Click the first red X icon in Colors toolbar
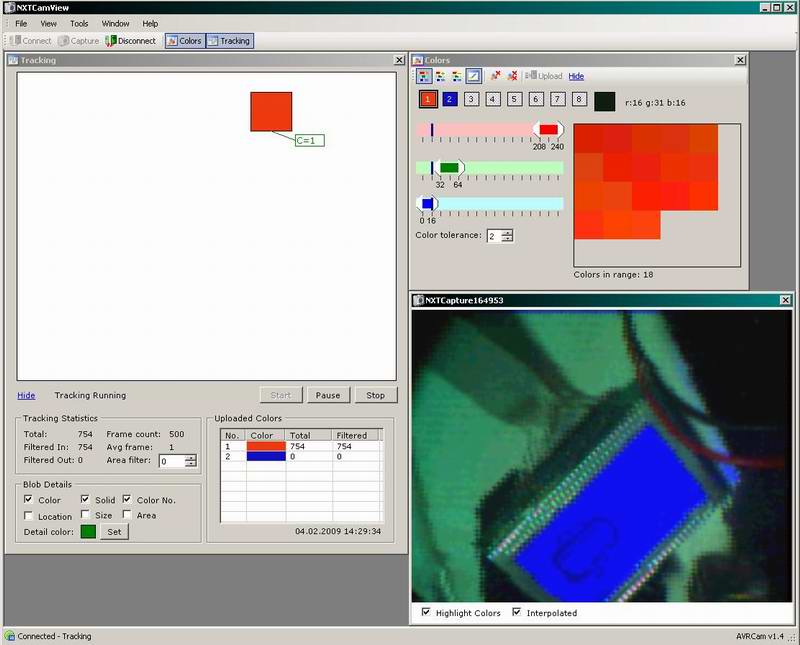This screenshot has height=645, width=800. pyautogui.click(x=496, y=76)
